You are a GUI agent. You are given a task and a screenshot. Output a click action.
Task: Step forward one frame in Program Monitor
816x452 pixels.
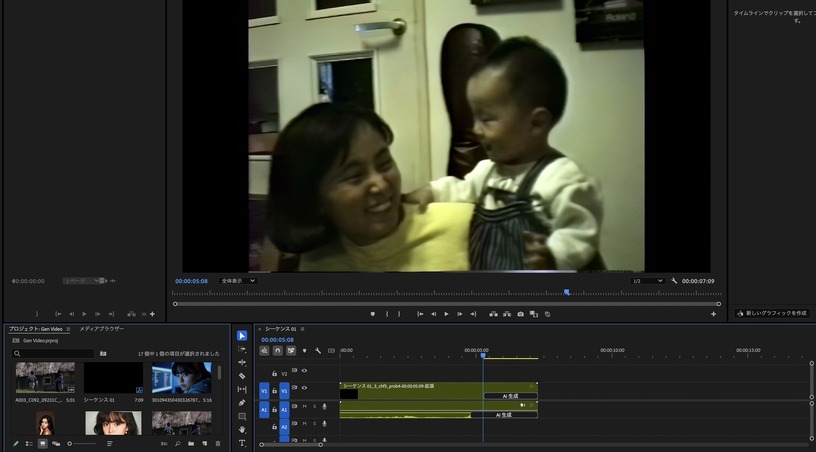point(460,314)
